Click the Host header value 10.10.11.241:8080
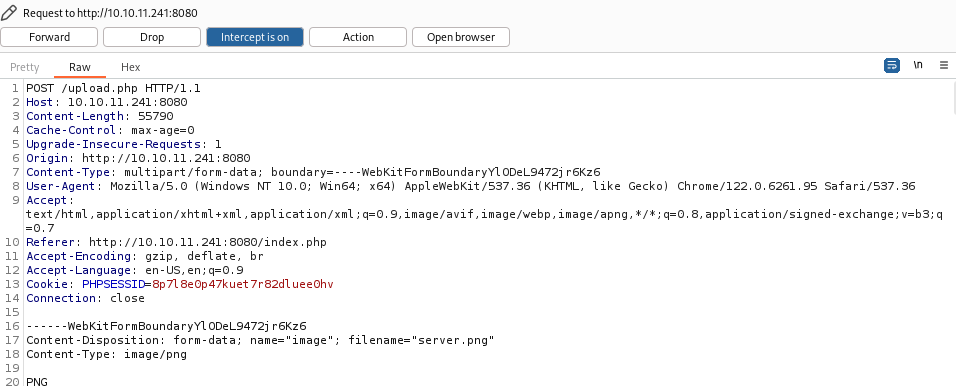The height and width of the screenshot is (386, 956). tap(127, 102)
